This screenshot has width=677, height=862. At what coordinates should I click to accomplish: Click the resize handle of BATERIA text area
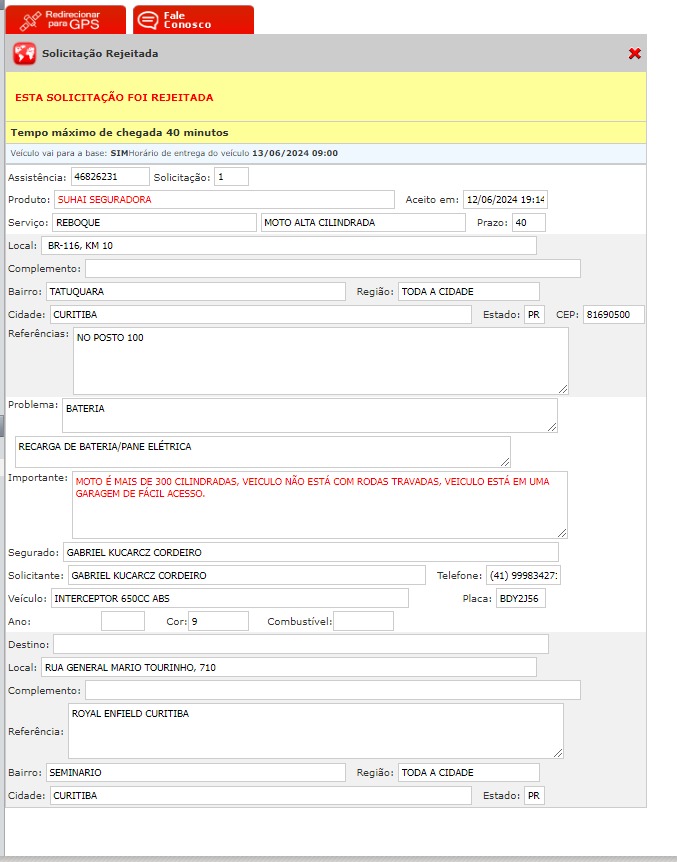coord(552,427)
